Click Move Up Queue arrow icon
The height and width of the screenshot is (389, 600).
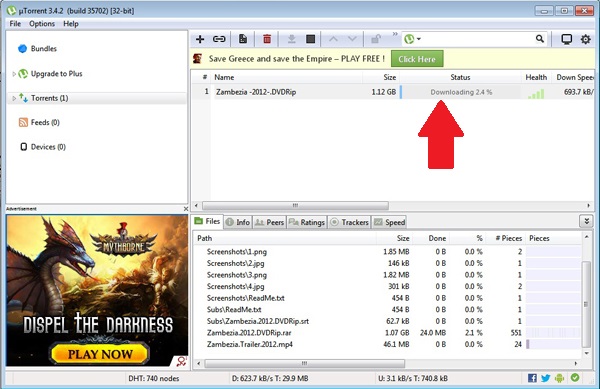[333, 39]
